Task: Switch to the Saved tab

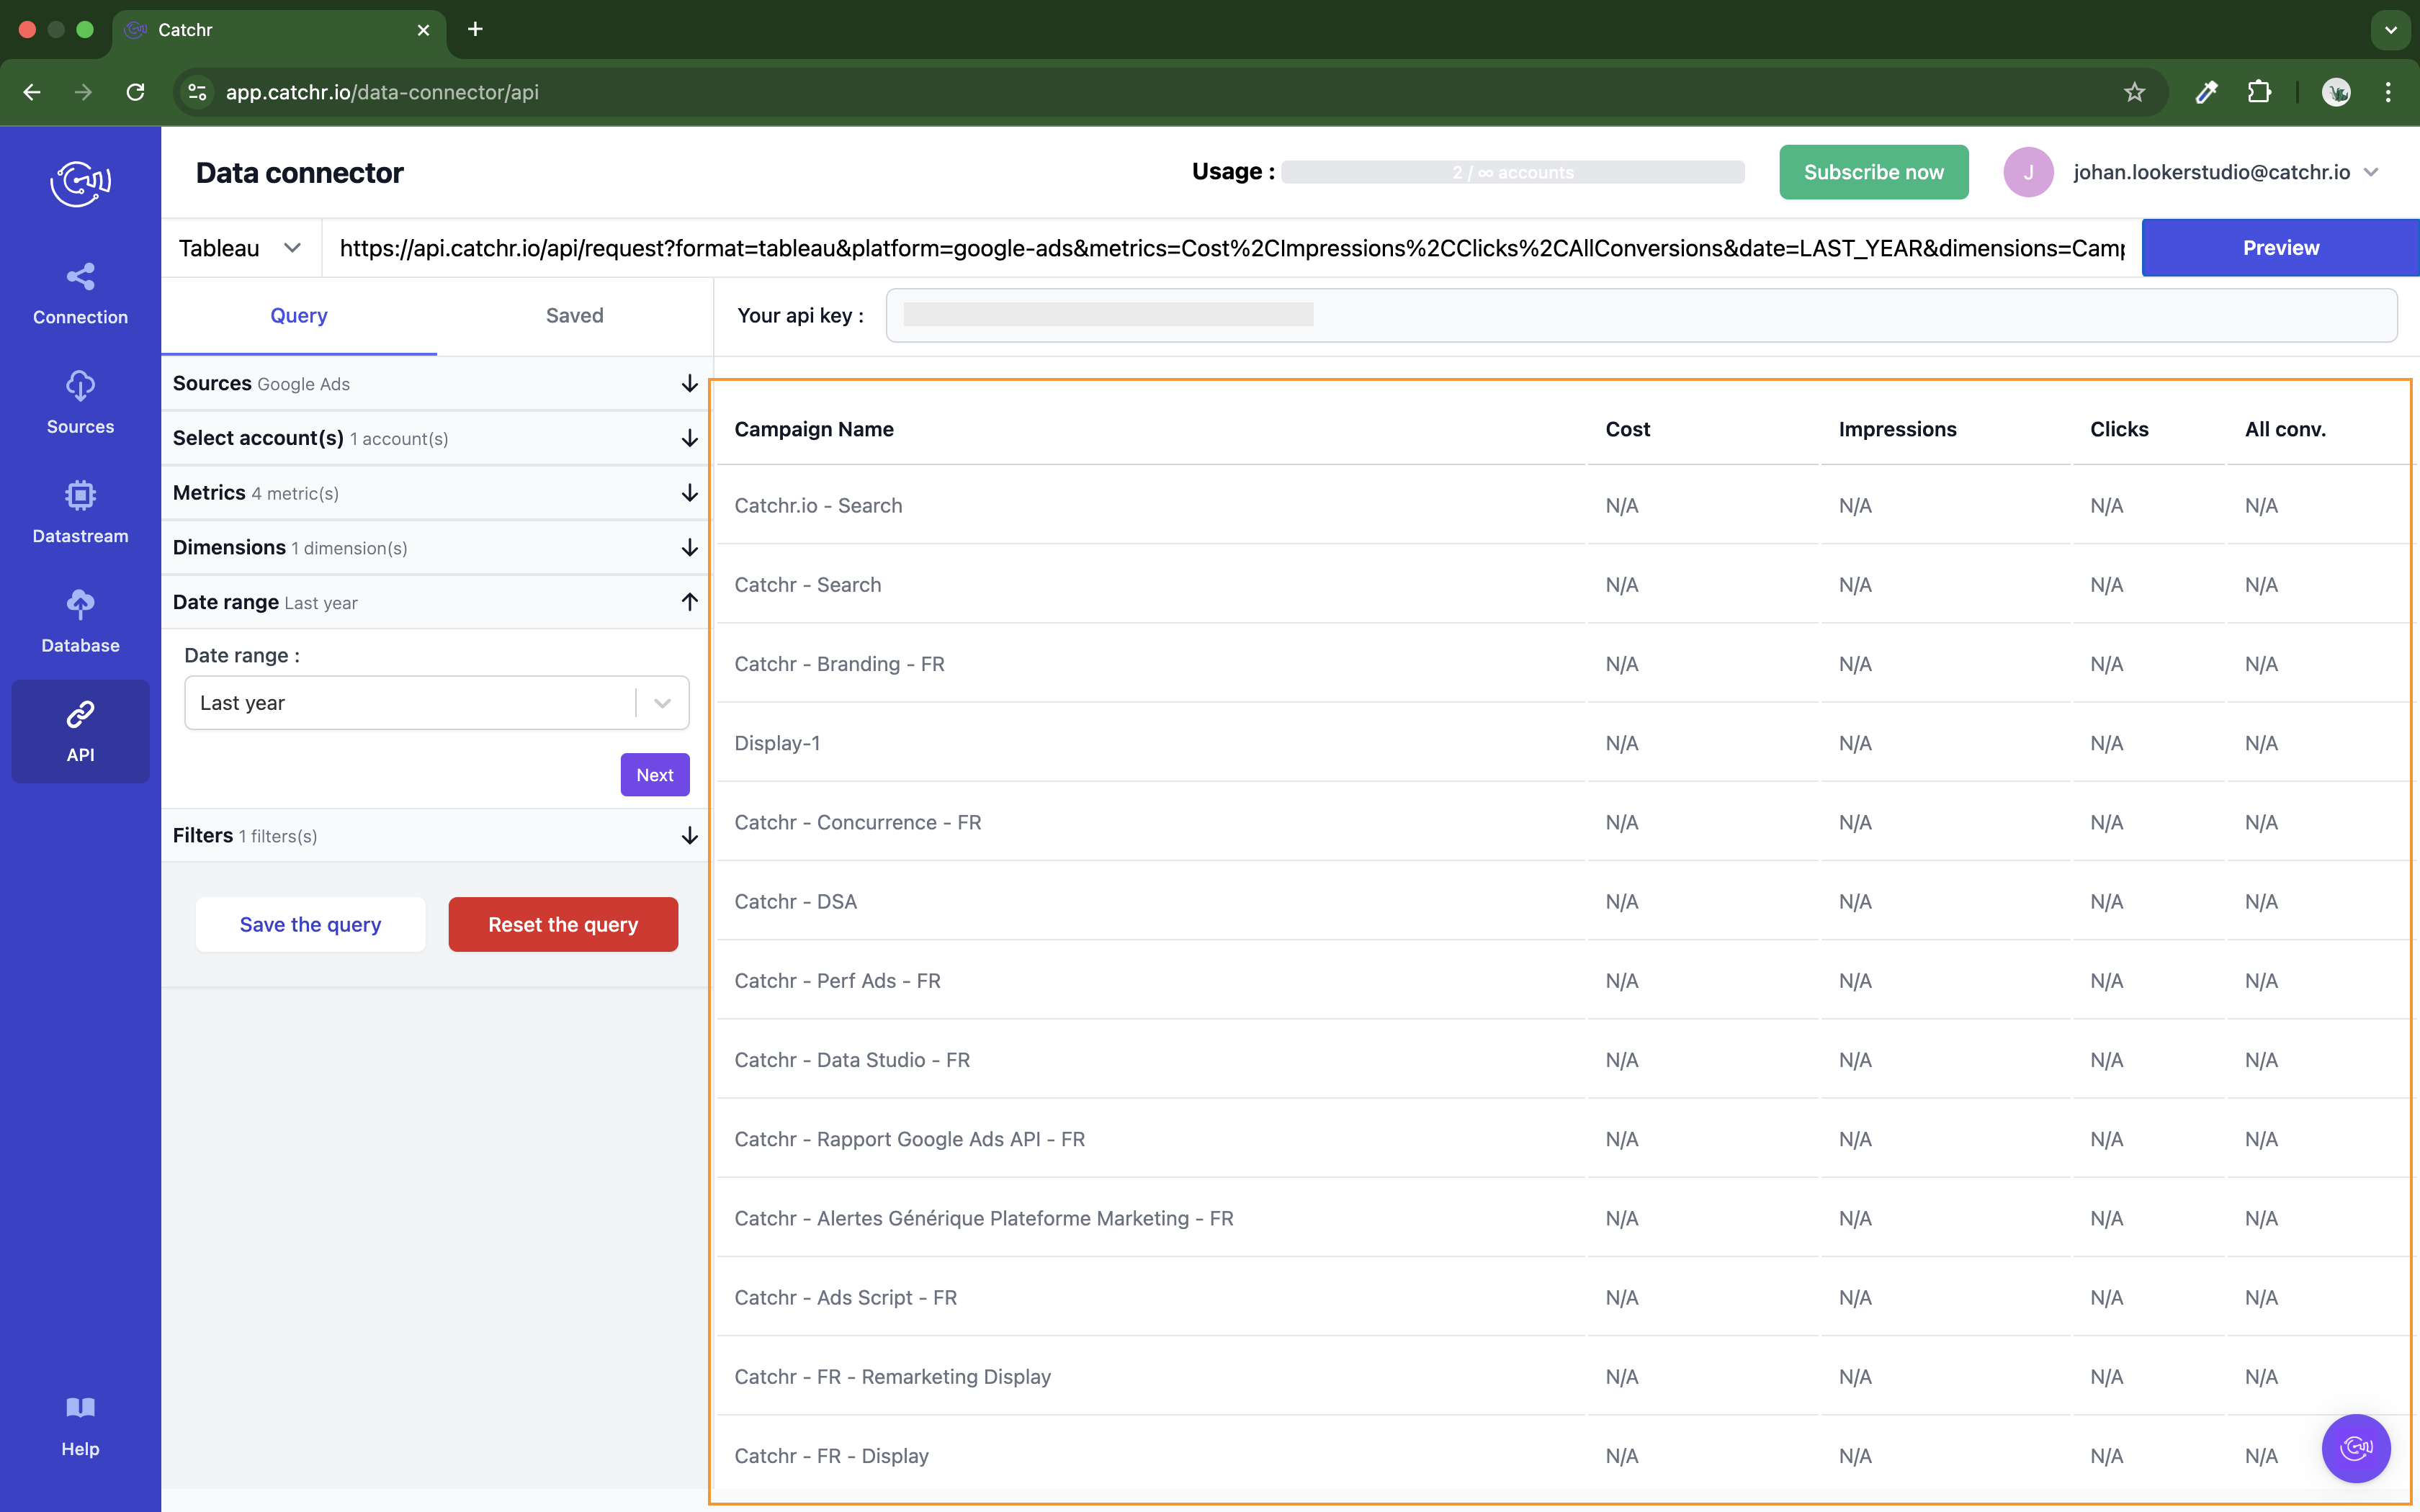Action: 574,316
